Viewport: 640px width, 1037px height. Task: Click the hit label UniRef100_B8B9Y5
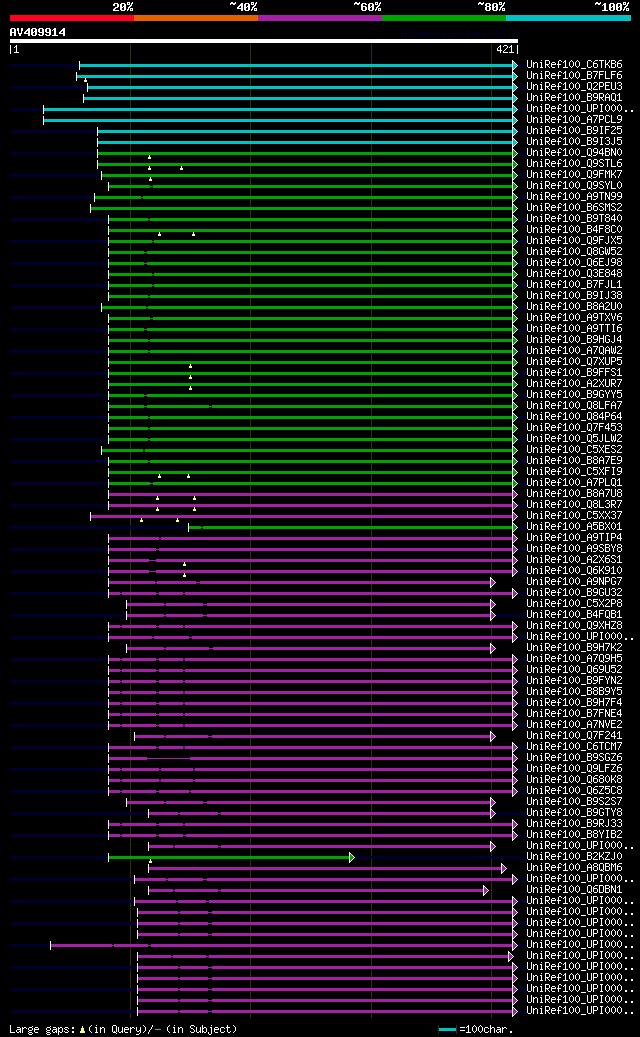(x=574, y=692)
